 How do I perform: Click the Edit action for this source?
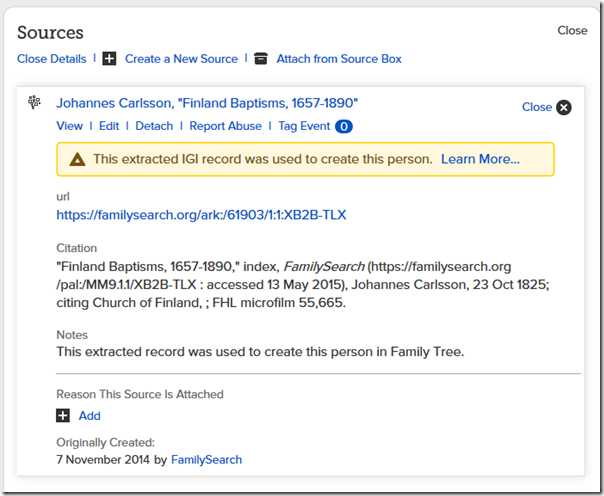pos(109,126)
